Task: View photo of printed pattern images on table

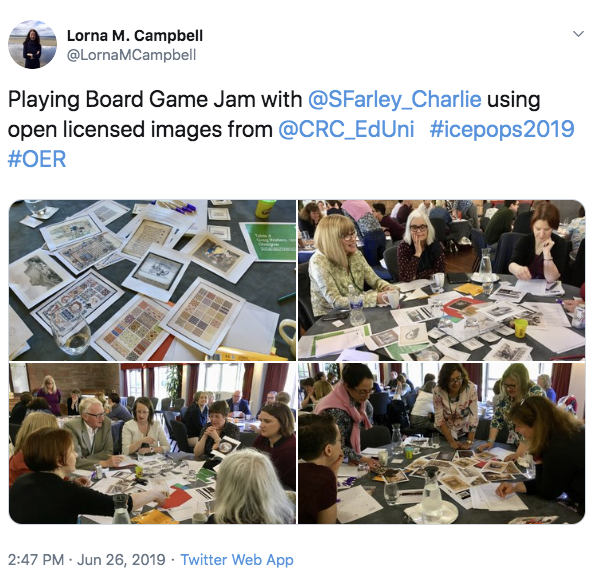Action: [152, 280]
